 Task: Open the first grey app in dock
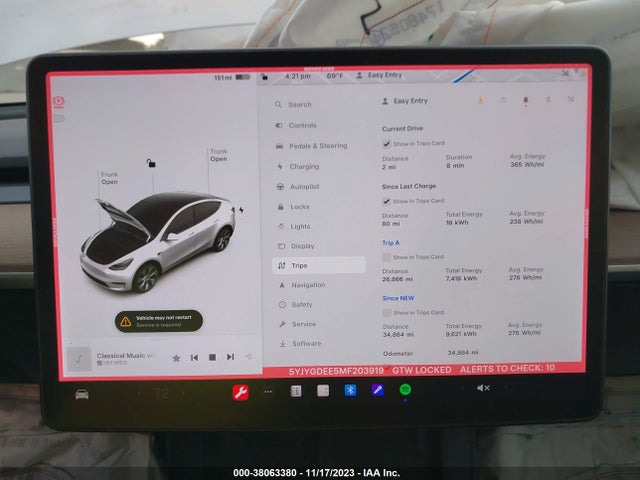(x=296, y=391)
